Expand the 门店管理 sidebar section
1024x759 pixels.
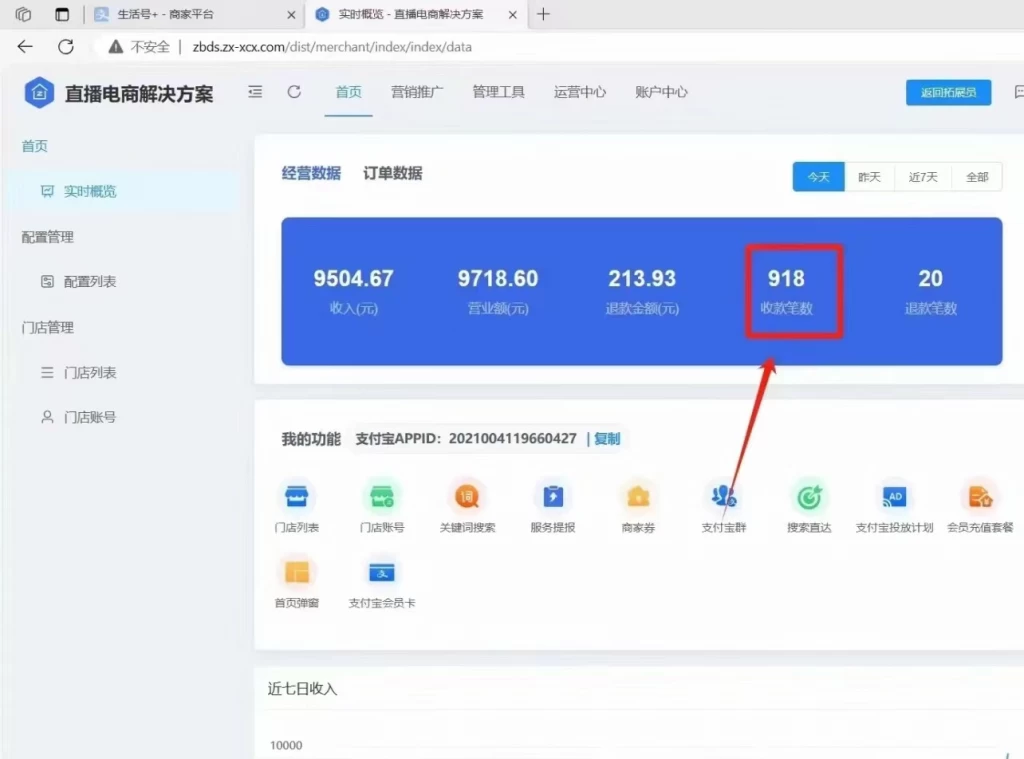tap(50, 327)
